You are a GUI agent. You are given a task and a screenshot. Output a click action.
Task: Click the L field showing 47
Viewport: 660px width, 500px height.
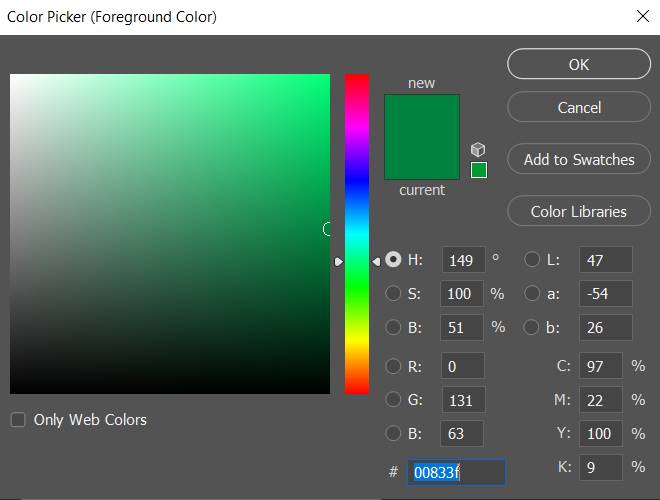point(605,260)
